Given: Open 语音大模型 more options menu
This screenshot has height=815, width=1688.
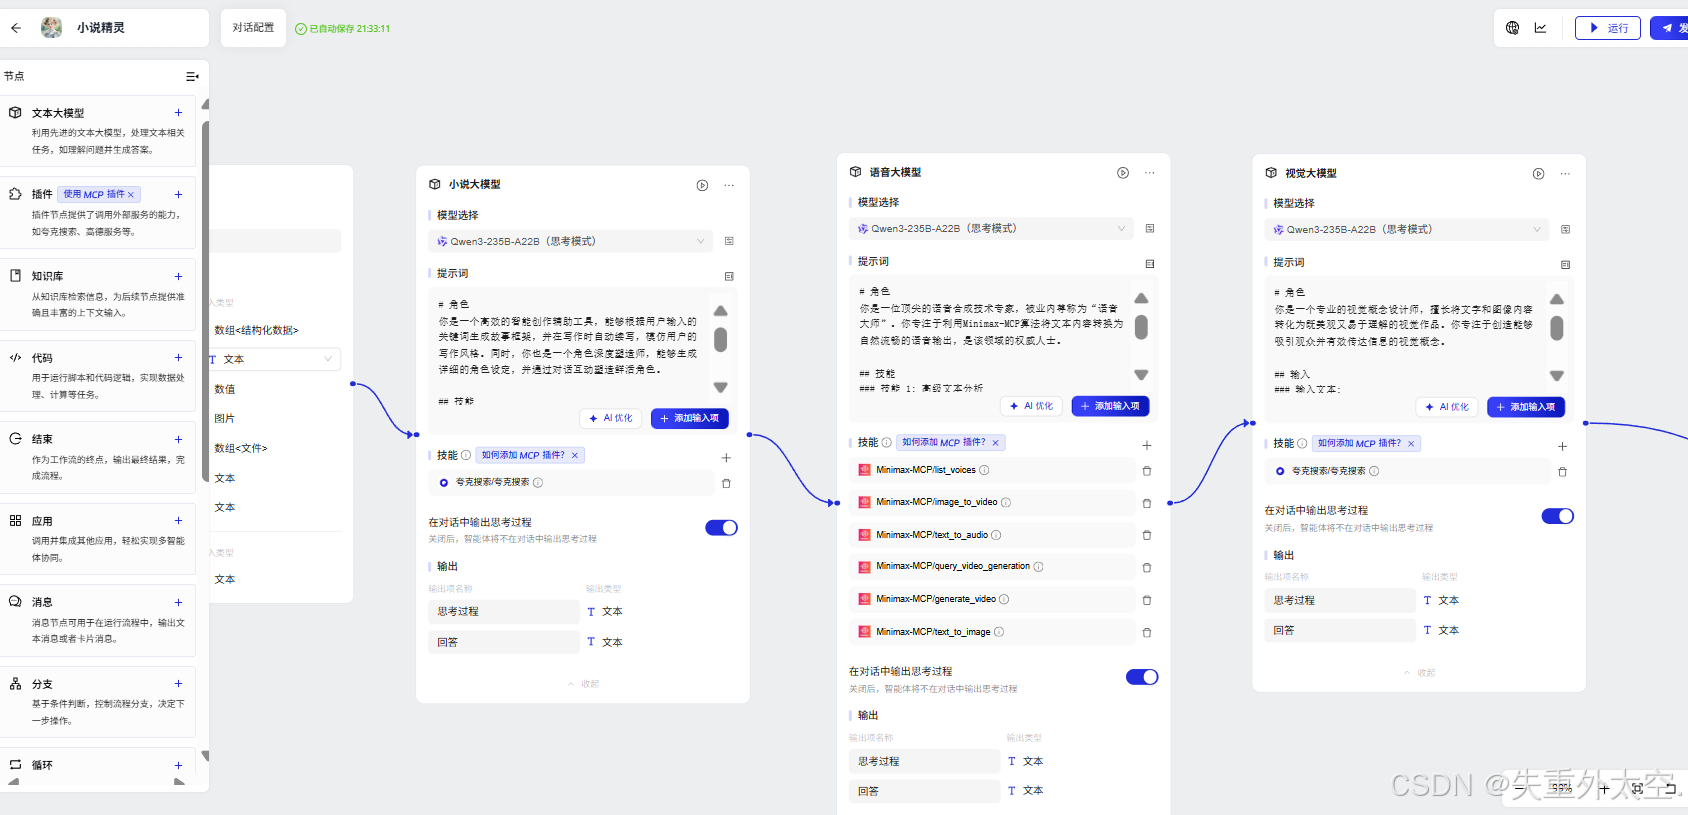Looking at the screenshot, I should click(x=1150, y=173).
